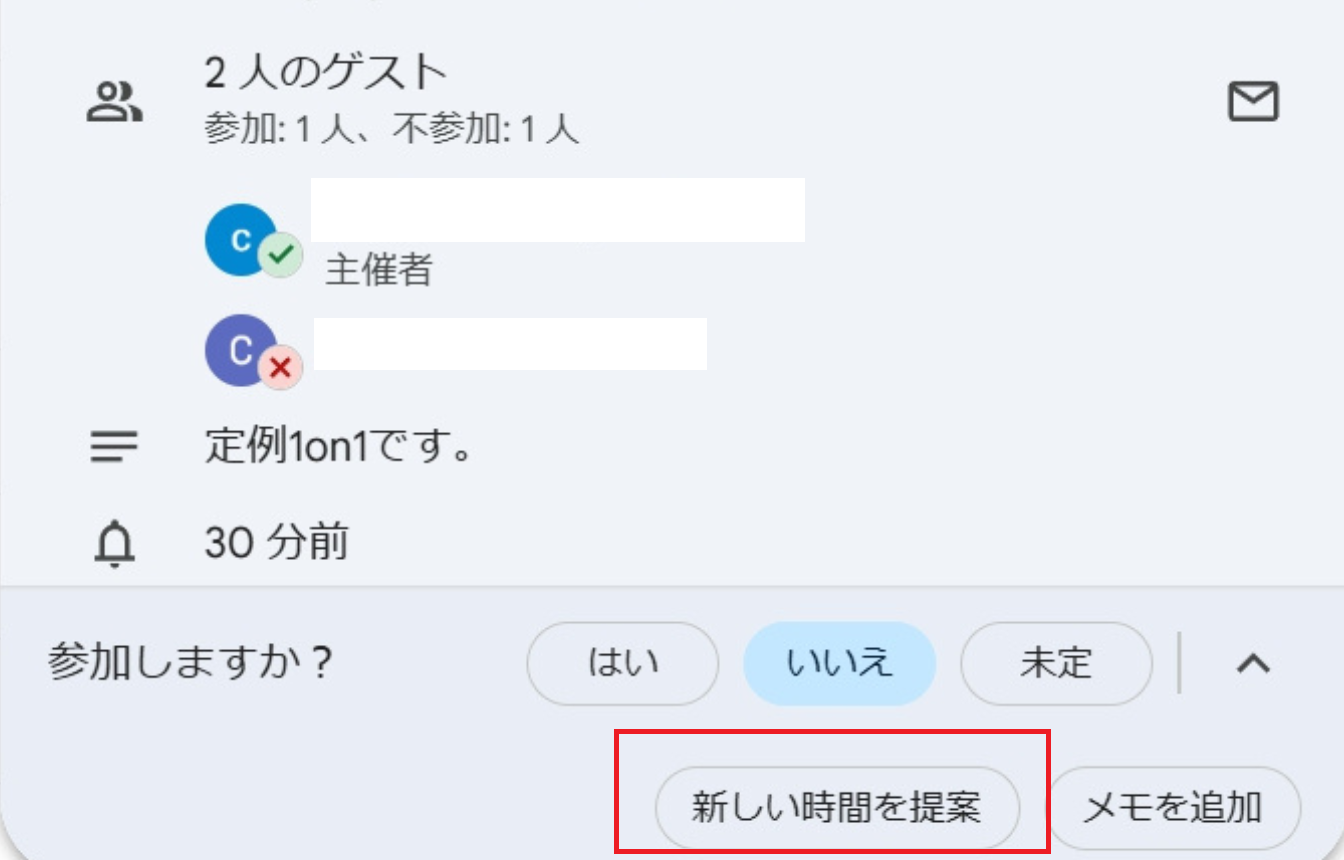
Task: Collapse the RSVP options with the chevron
Action: click(1253, 663)
